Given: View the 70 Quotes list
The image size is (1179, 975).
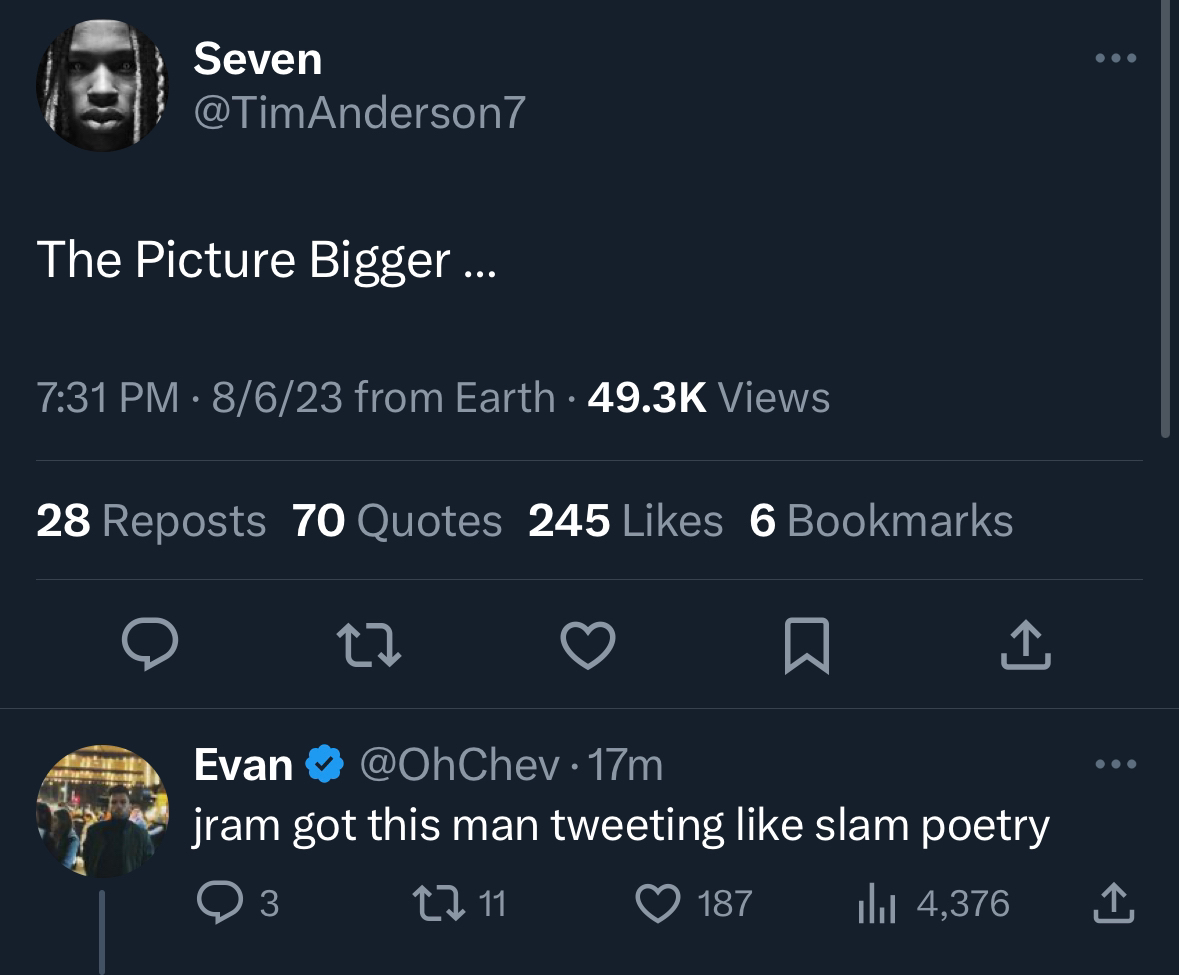Looking at the screenshot, I should tap(397, 521).
